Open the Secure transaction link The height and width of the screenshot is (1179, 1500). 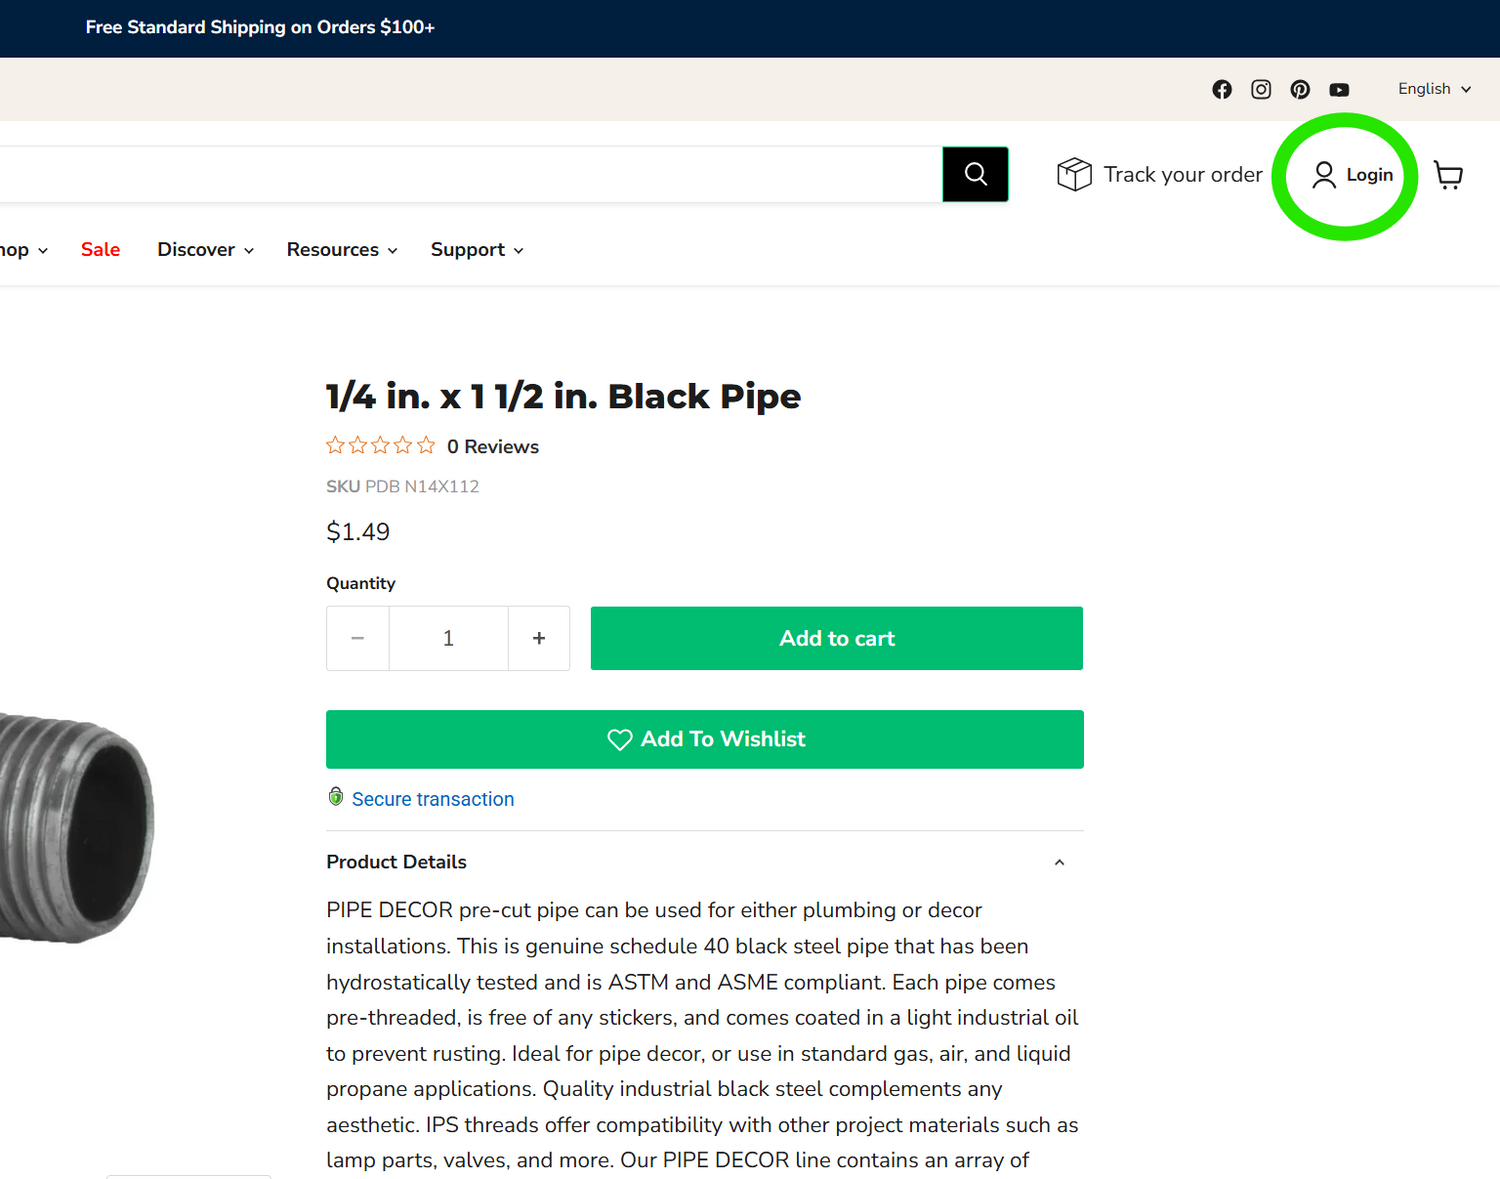(433, 799)
